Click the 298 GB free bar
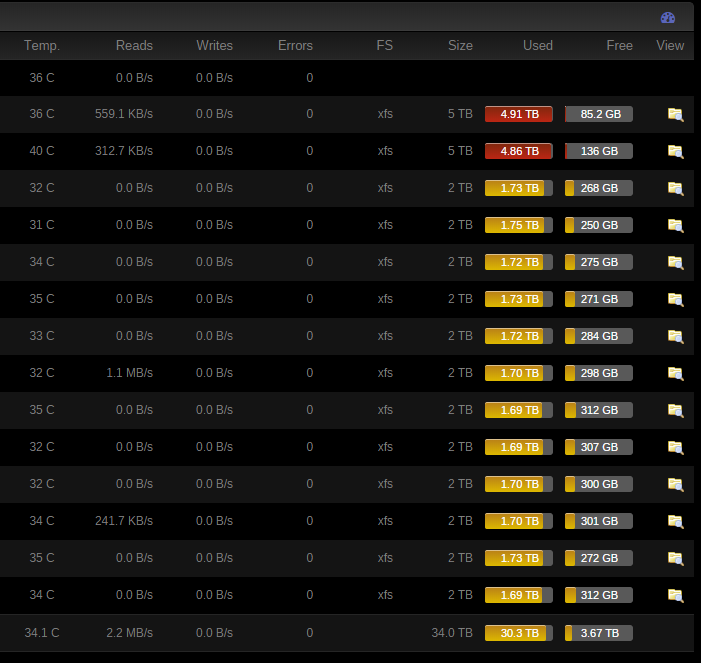Screen dimensions: 701x663 pos(599,373)
